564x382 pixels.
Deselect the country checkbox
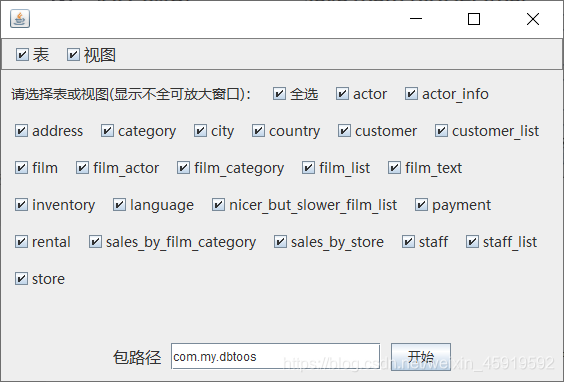[x=259, y=131]
